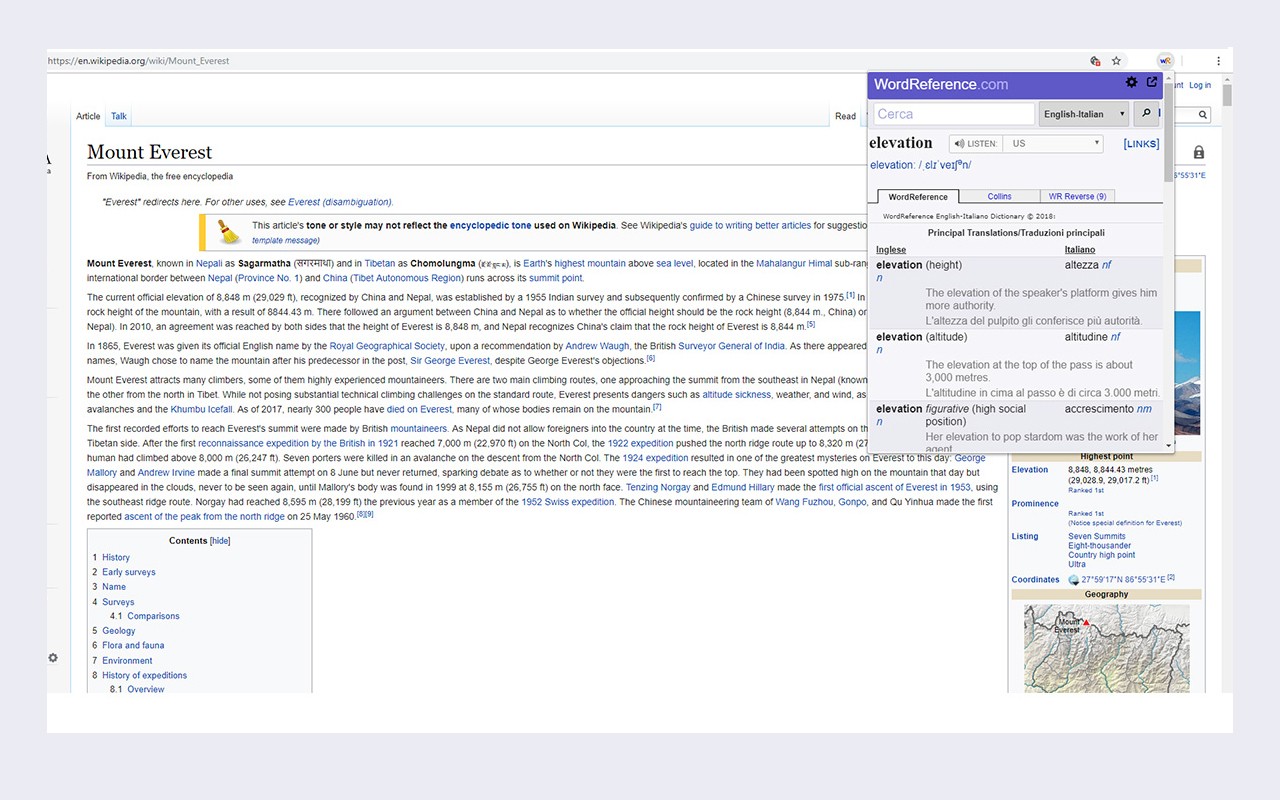
Task: Jump to Early surveys section
Action: [129, 573]
